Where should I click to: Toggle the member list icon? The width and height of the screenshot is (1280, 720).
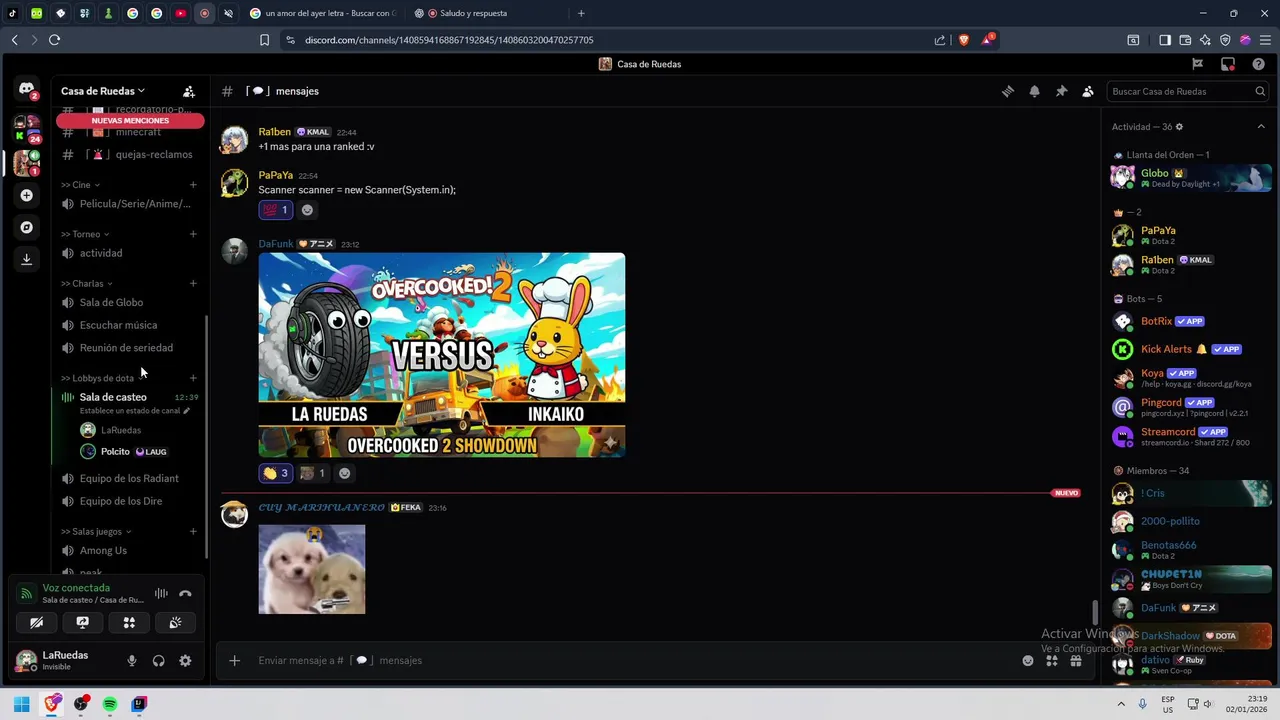(1088, 91)
